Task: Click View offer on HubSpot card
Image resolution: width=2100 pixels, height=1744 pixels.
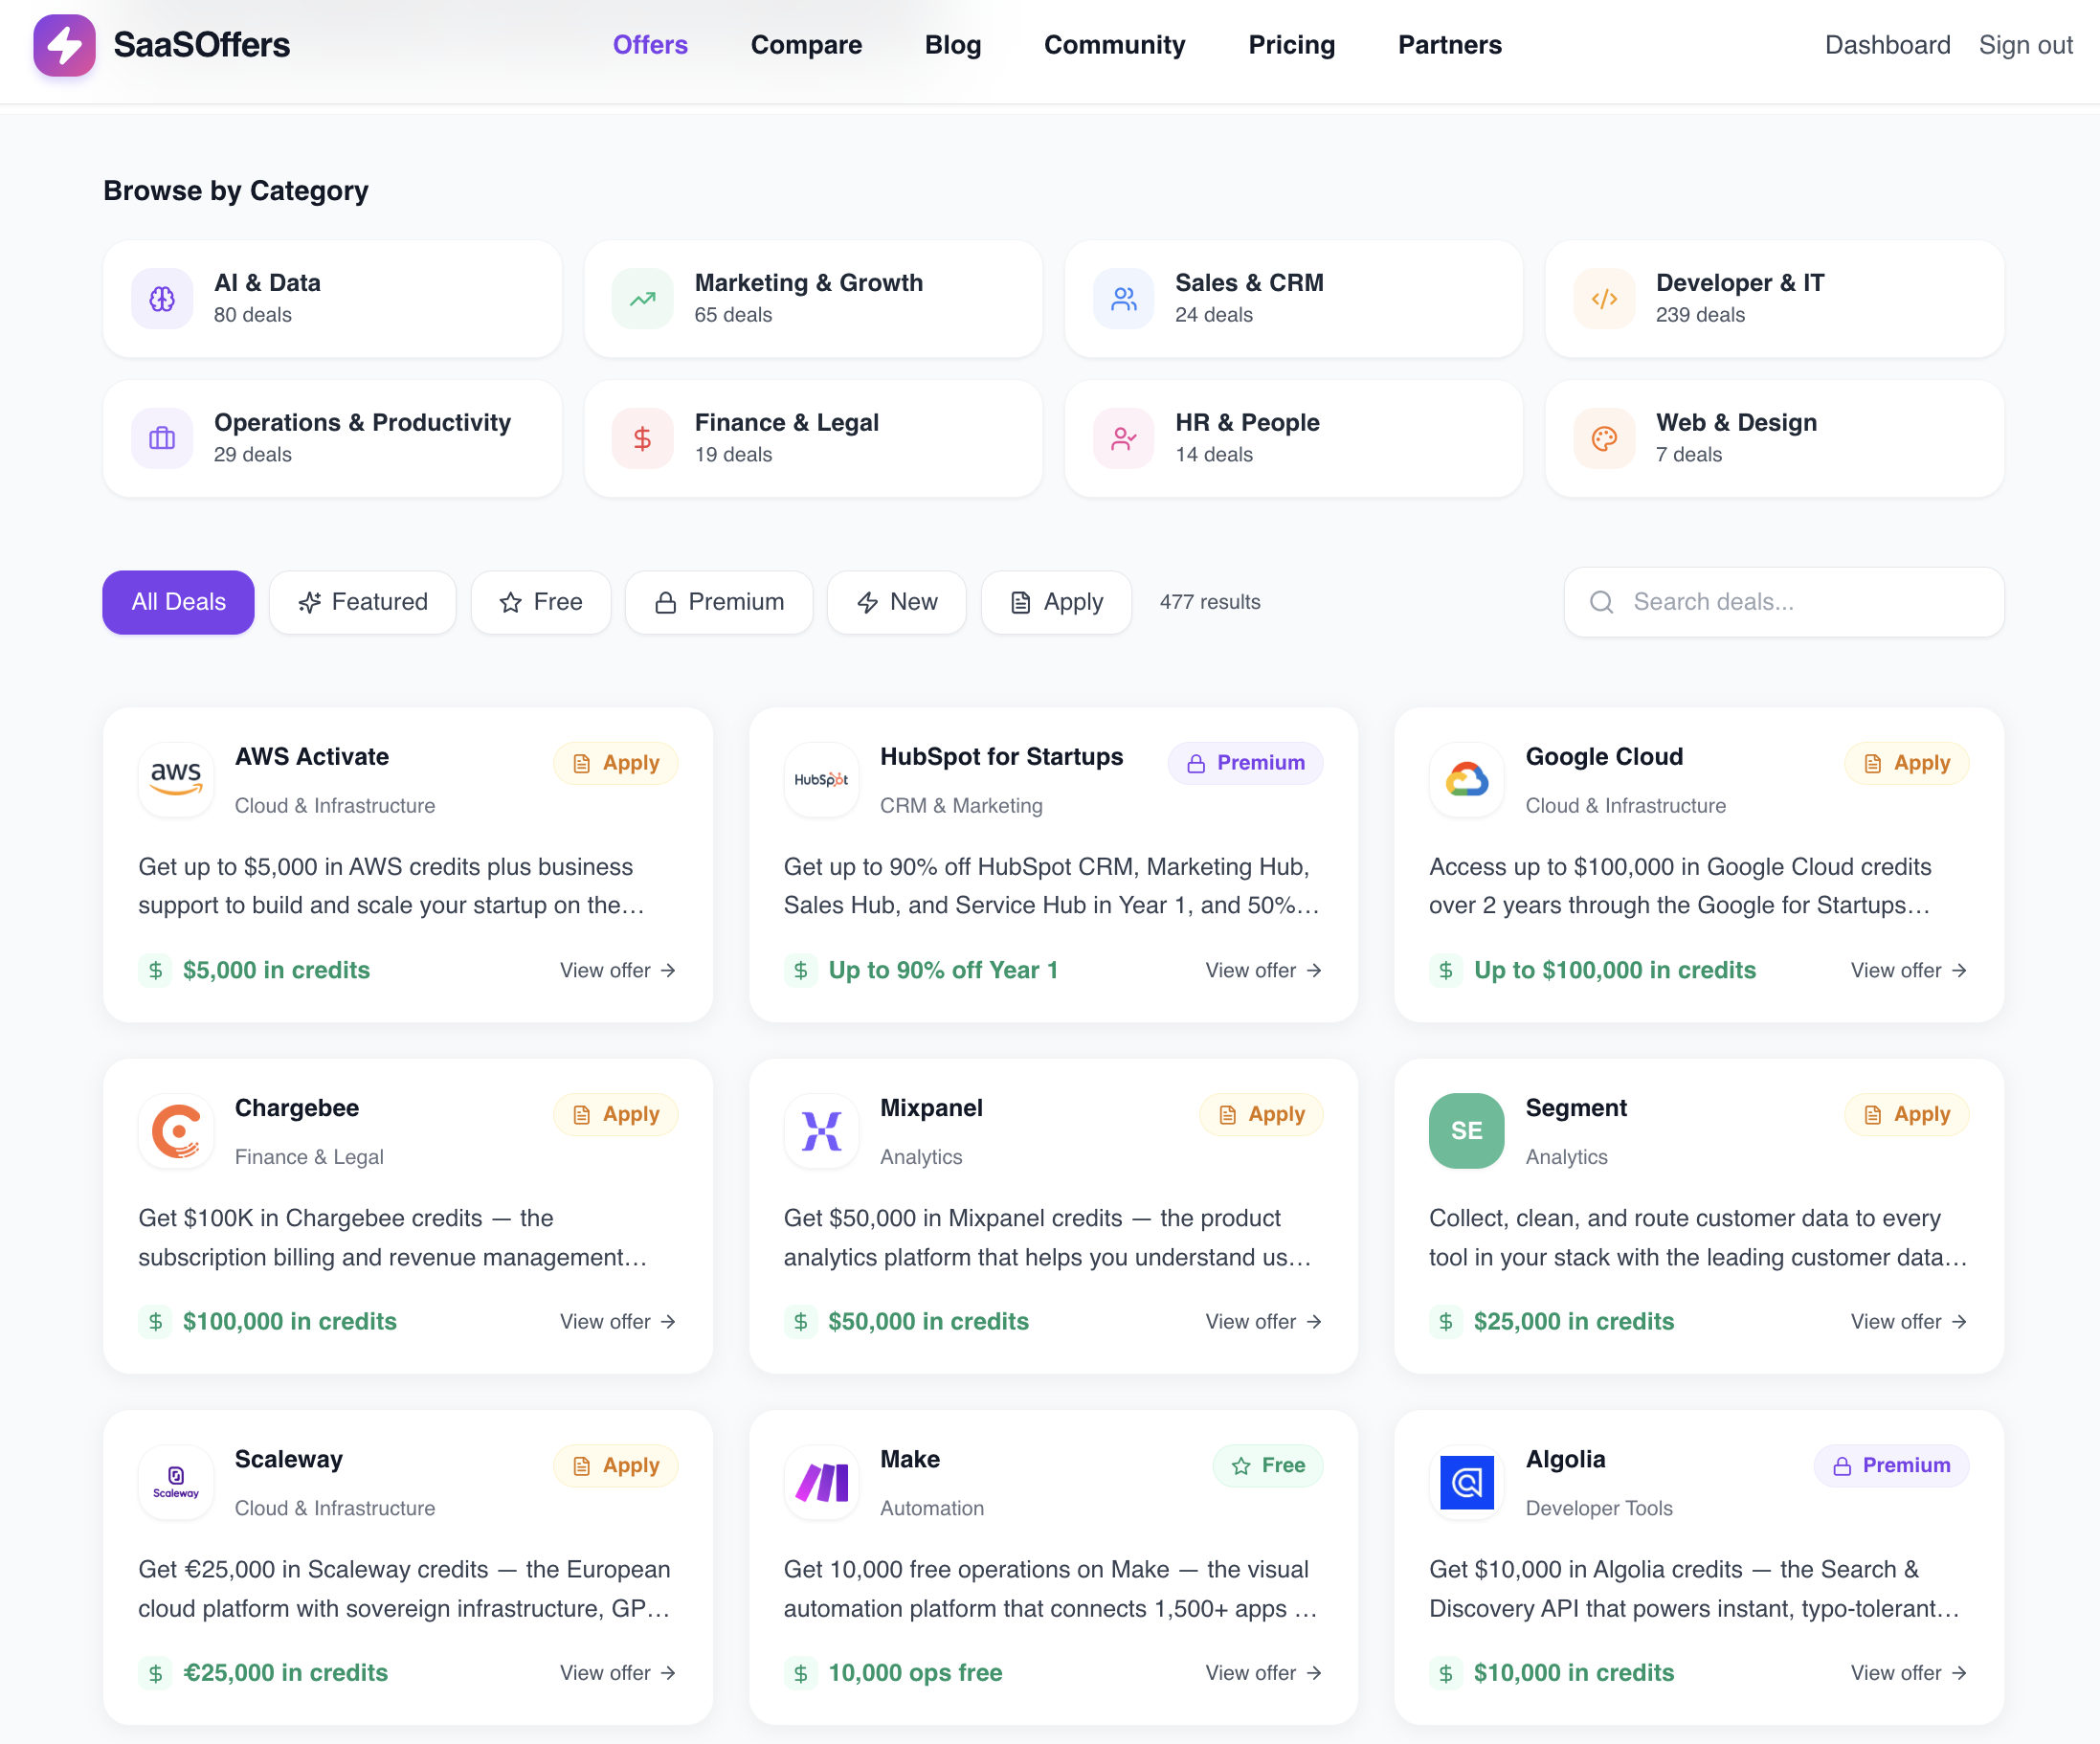Action: click(1263, 970)
